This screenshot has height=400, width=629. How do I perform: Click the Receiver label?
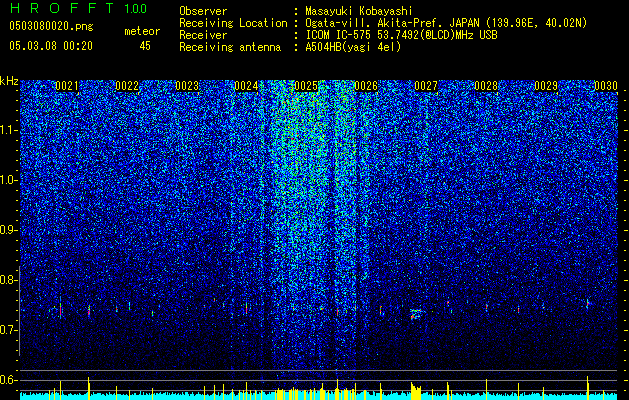(x=203, y=35)
